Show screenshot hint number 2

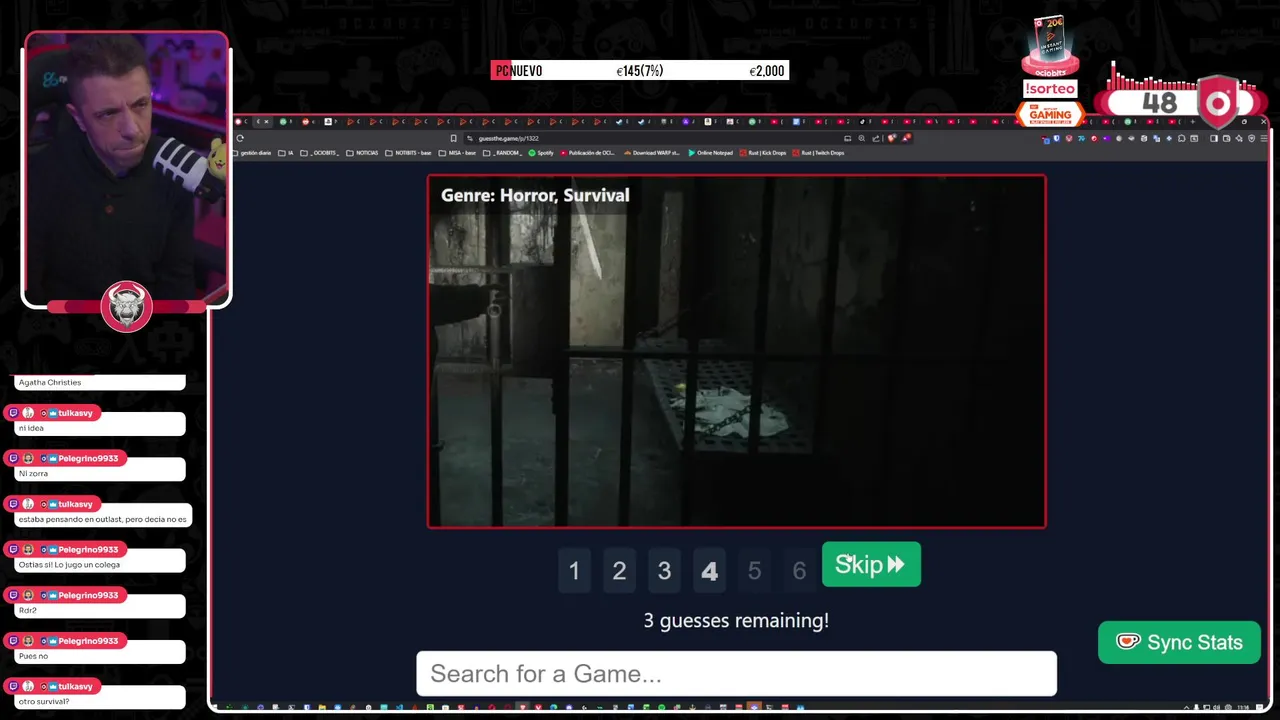[x=619, y=570]
